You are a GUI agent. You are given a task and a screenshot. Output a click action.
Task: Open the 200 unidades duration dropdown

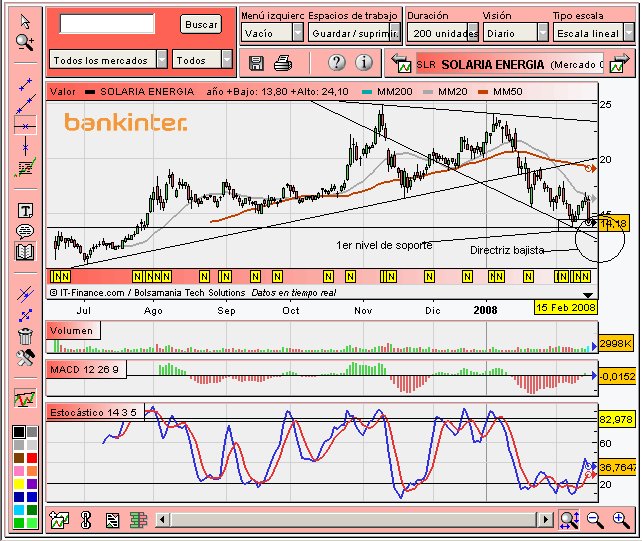(x=443, y=33)
